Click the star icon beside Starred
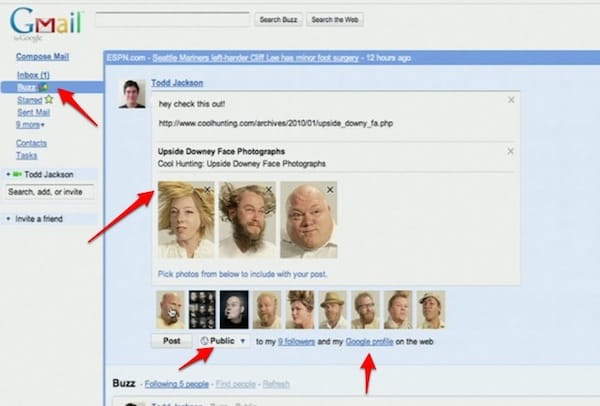Viewport: 600px width, 406px height. pos(47,100)
